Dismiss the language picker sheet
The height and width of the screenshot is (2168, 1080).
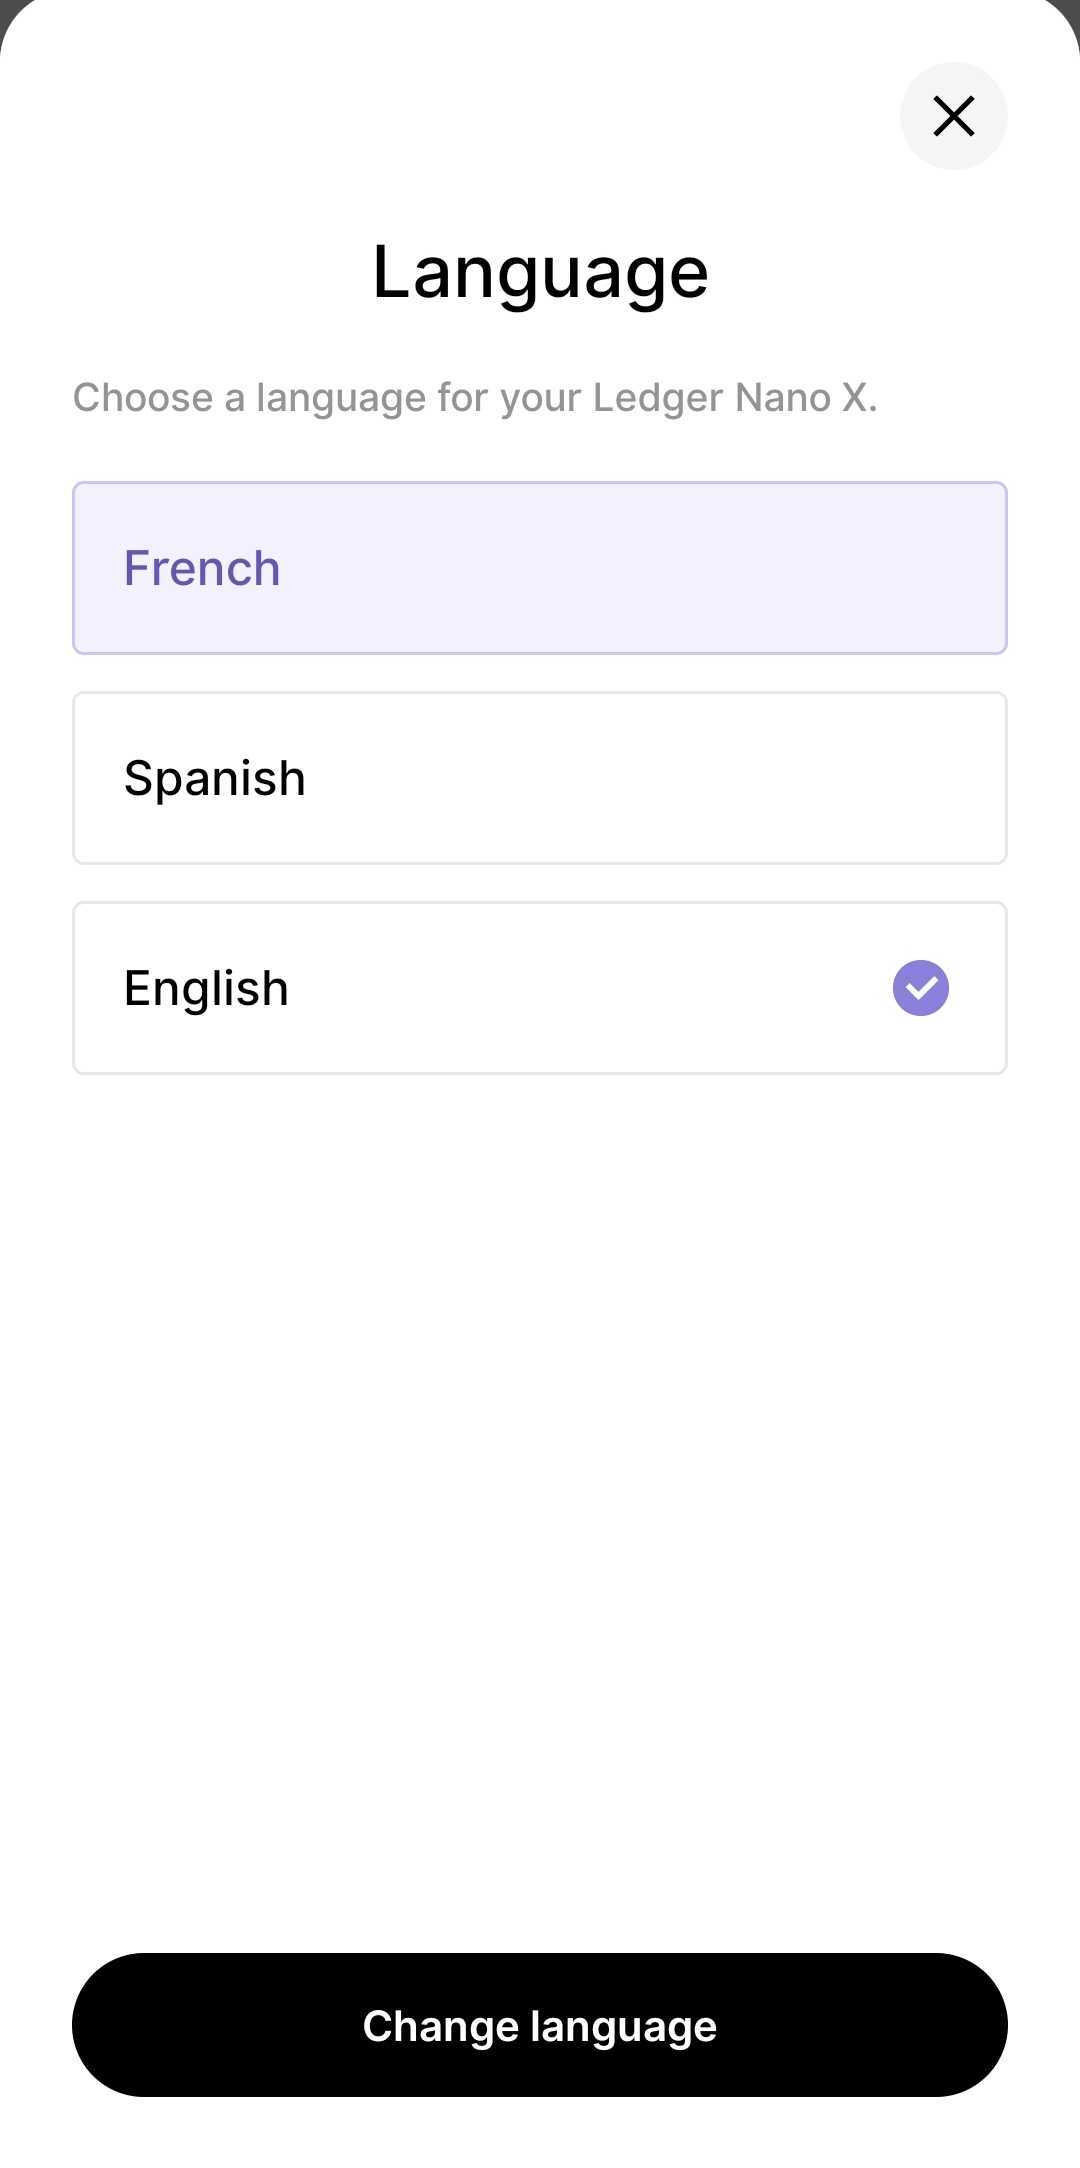pyautogui.click(x=953, y=116)
